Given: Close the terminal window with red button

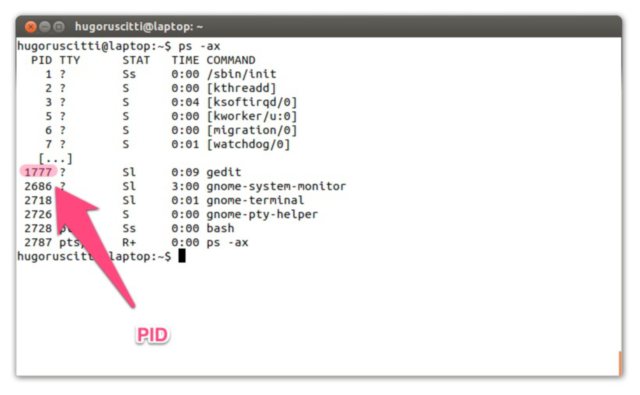Looking at the screenshot, I should pyautogui.click(x=31, y=27).
